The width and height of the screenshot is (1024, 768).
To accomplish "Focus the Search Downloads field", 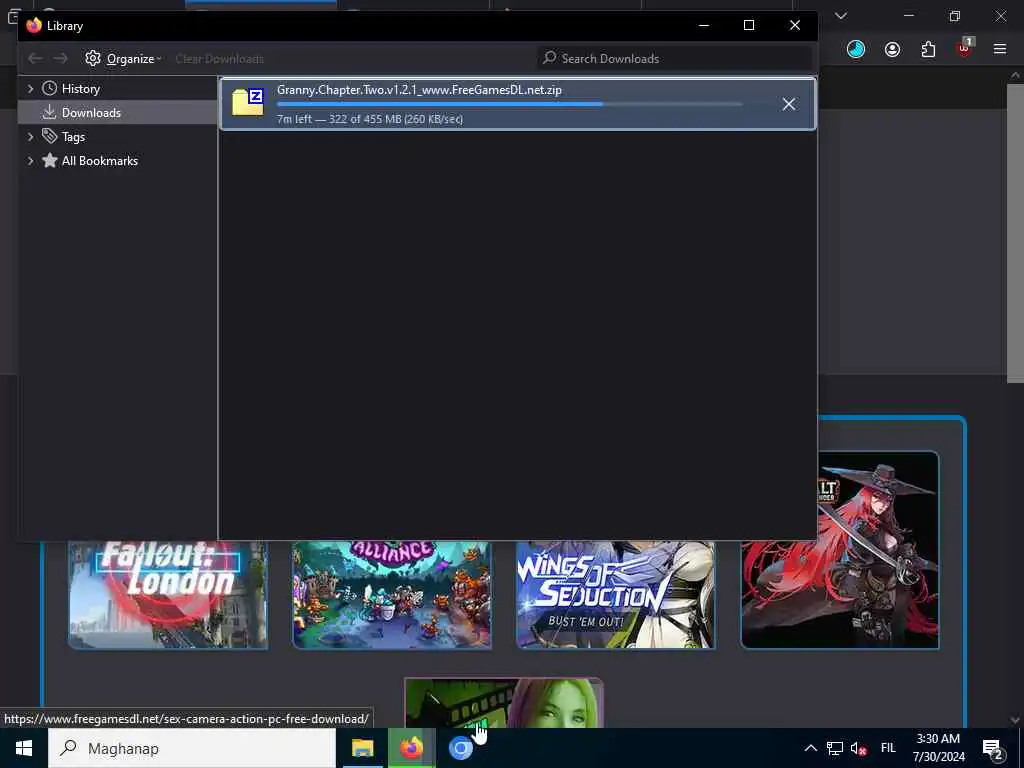I will tap(675, 59).
